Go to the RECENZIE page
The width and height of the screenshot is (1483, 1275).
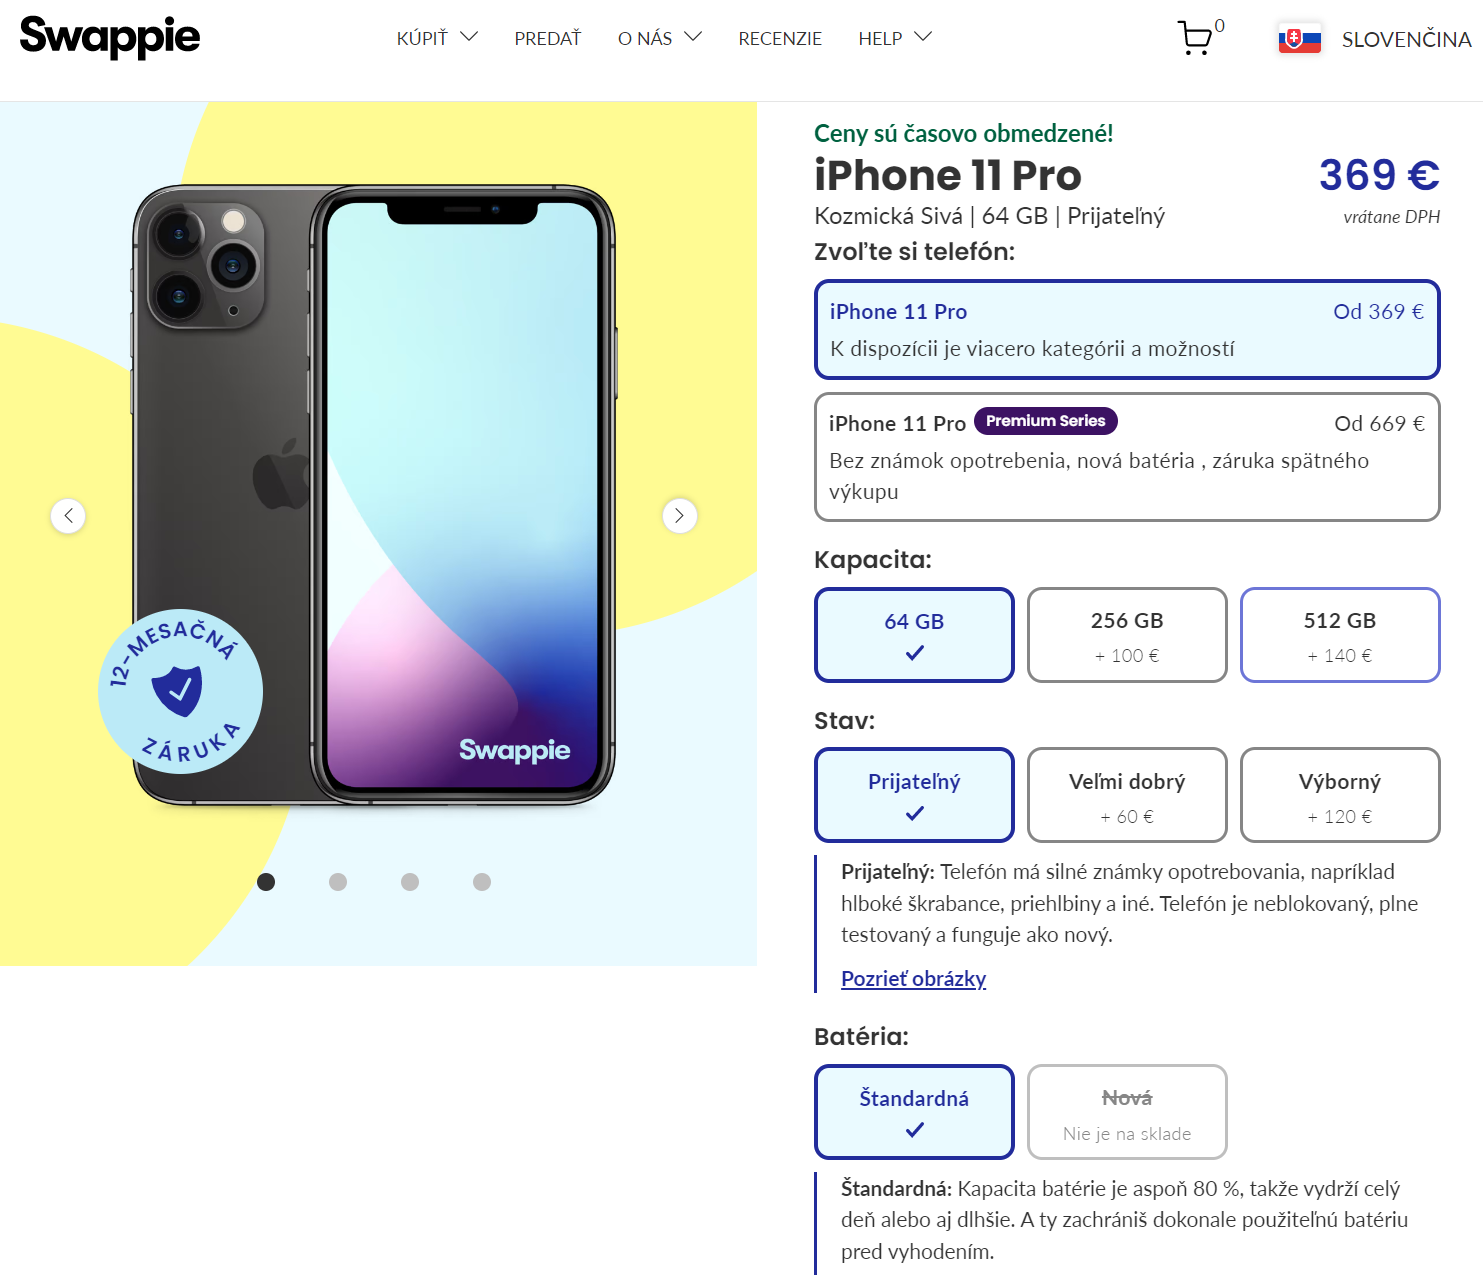tap(780, 38)
